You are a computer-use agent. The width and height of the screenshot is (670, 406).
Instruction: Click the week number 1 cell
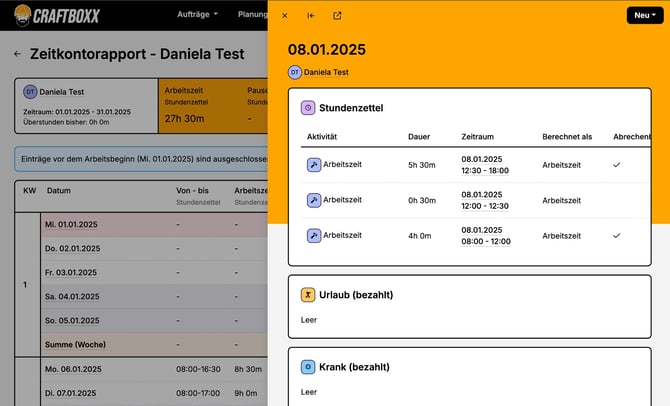pos(26,285)
